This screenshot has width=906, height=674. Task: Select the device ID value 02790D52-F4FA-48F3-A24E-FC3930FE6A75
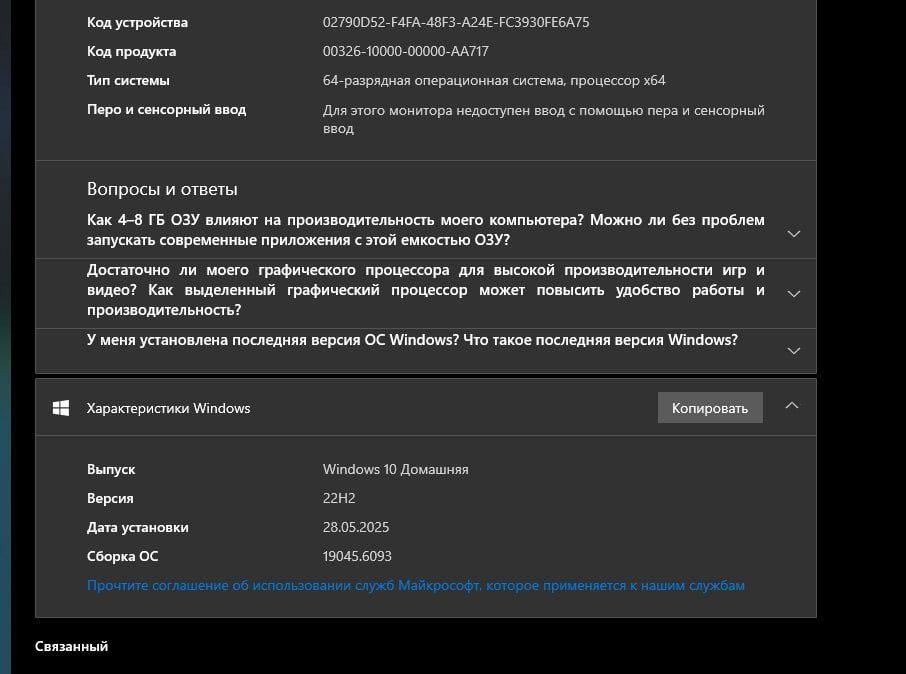(x=456, y=23)
